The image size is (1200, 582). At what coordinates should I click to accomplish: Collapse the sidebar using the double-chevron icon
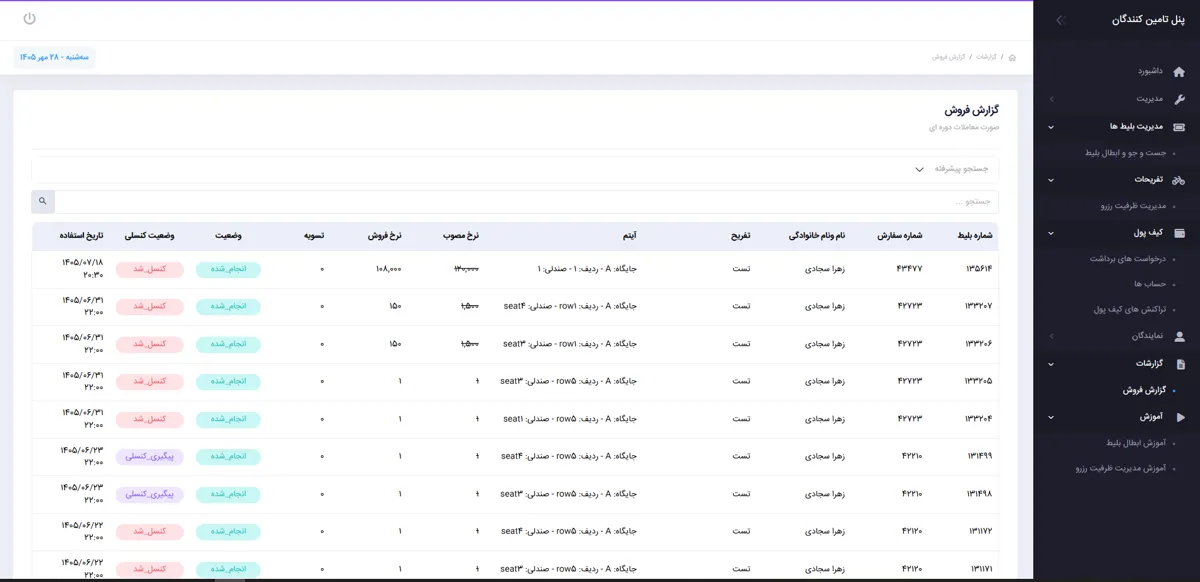1061,19
